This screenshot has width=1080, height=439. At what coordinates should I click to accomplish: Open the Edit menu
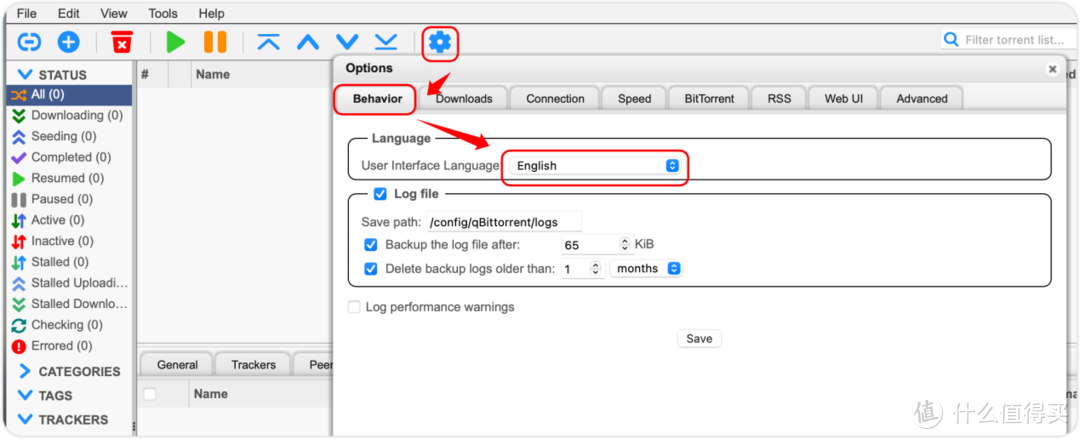click(x=69, y=13)
